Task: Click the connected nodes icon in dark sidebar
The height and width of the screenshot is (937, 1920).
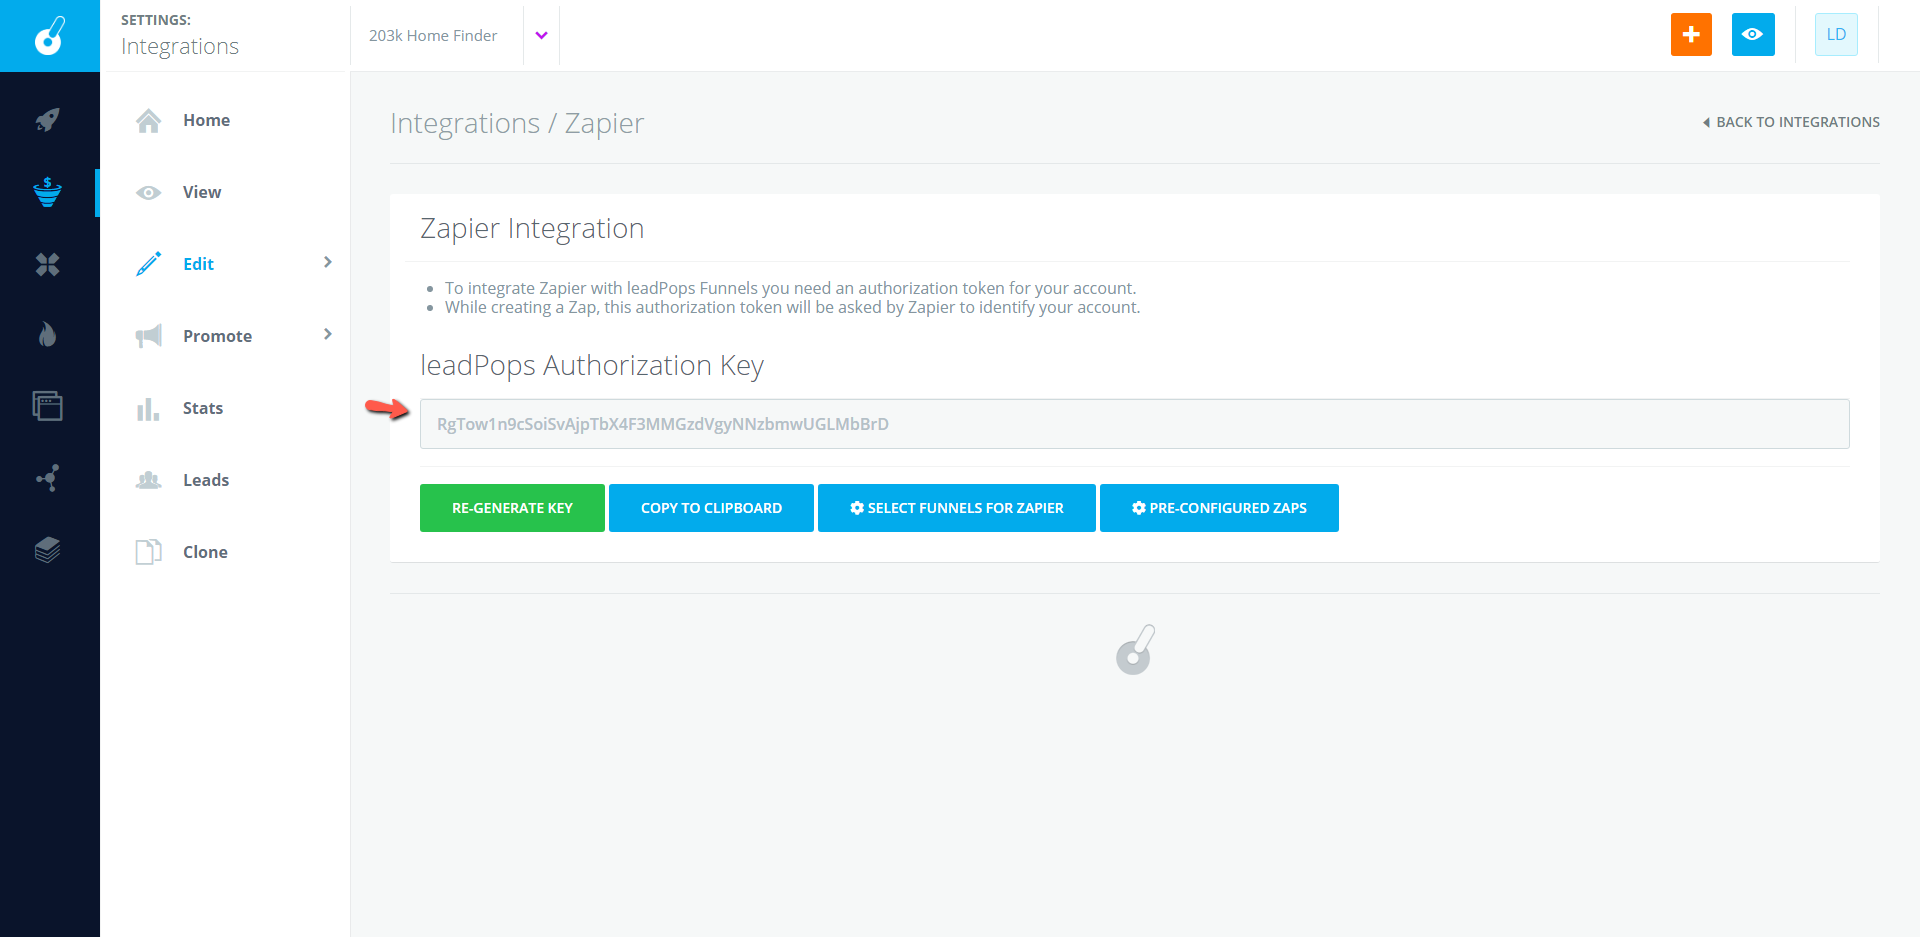Action: 47,478
